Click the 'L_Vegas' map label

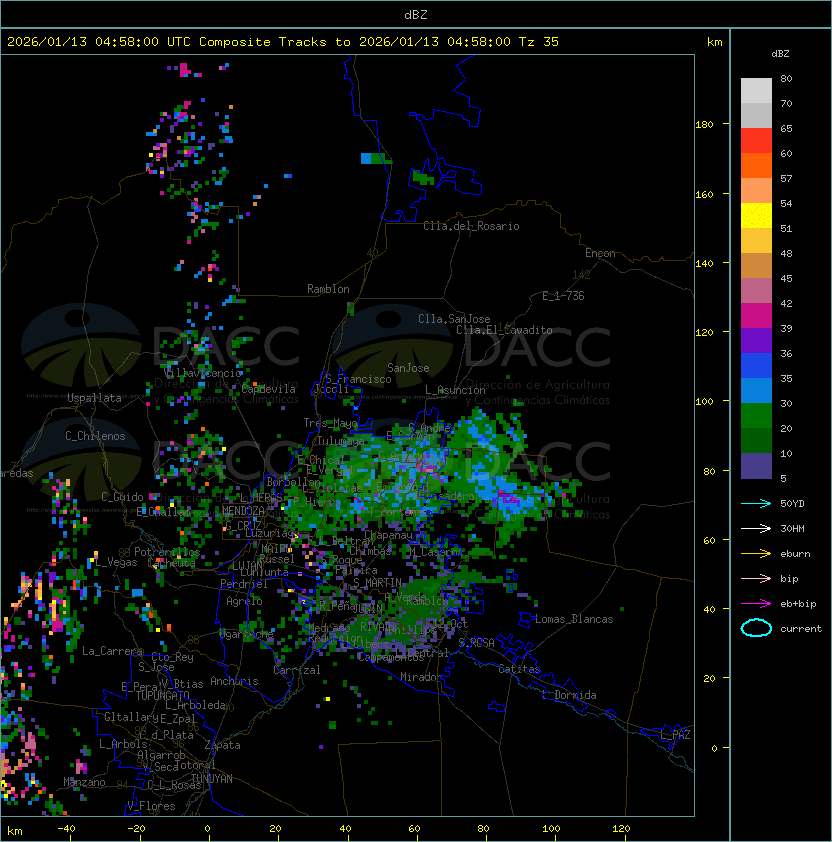[116, 562]
